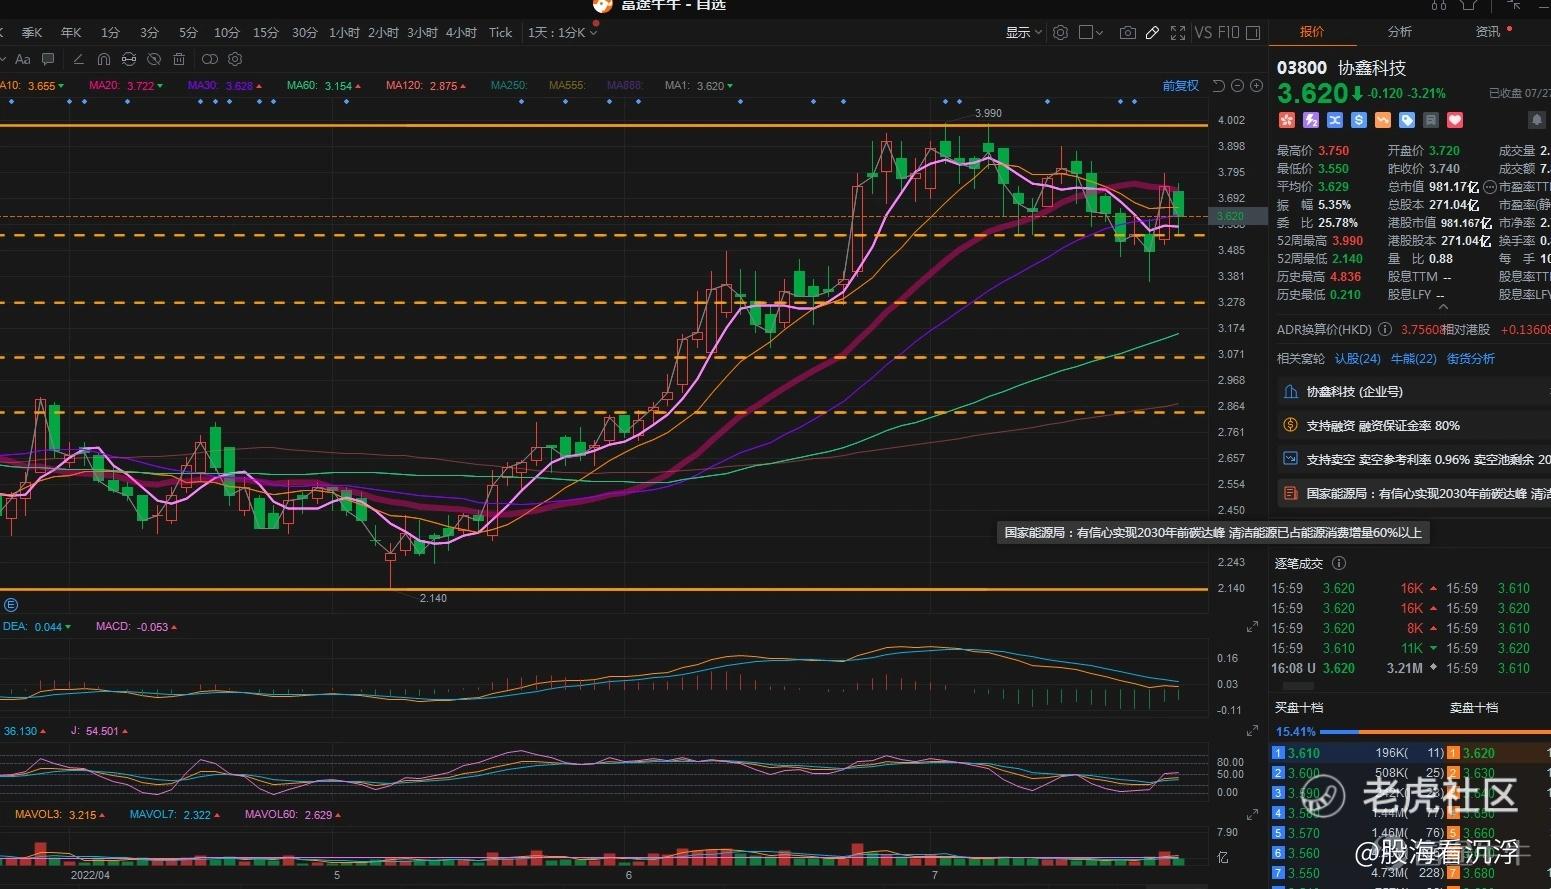1551x889 pixels.
Task: Reset the chart view with undo arrow
Action: click(1219, 86)
